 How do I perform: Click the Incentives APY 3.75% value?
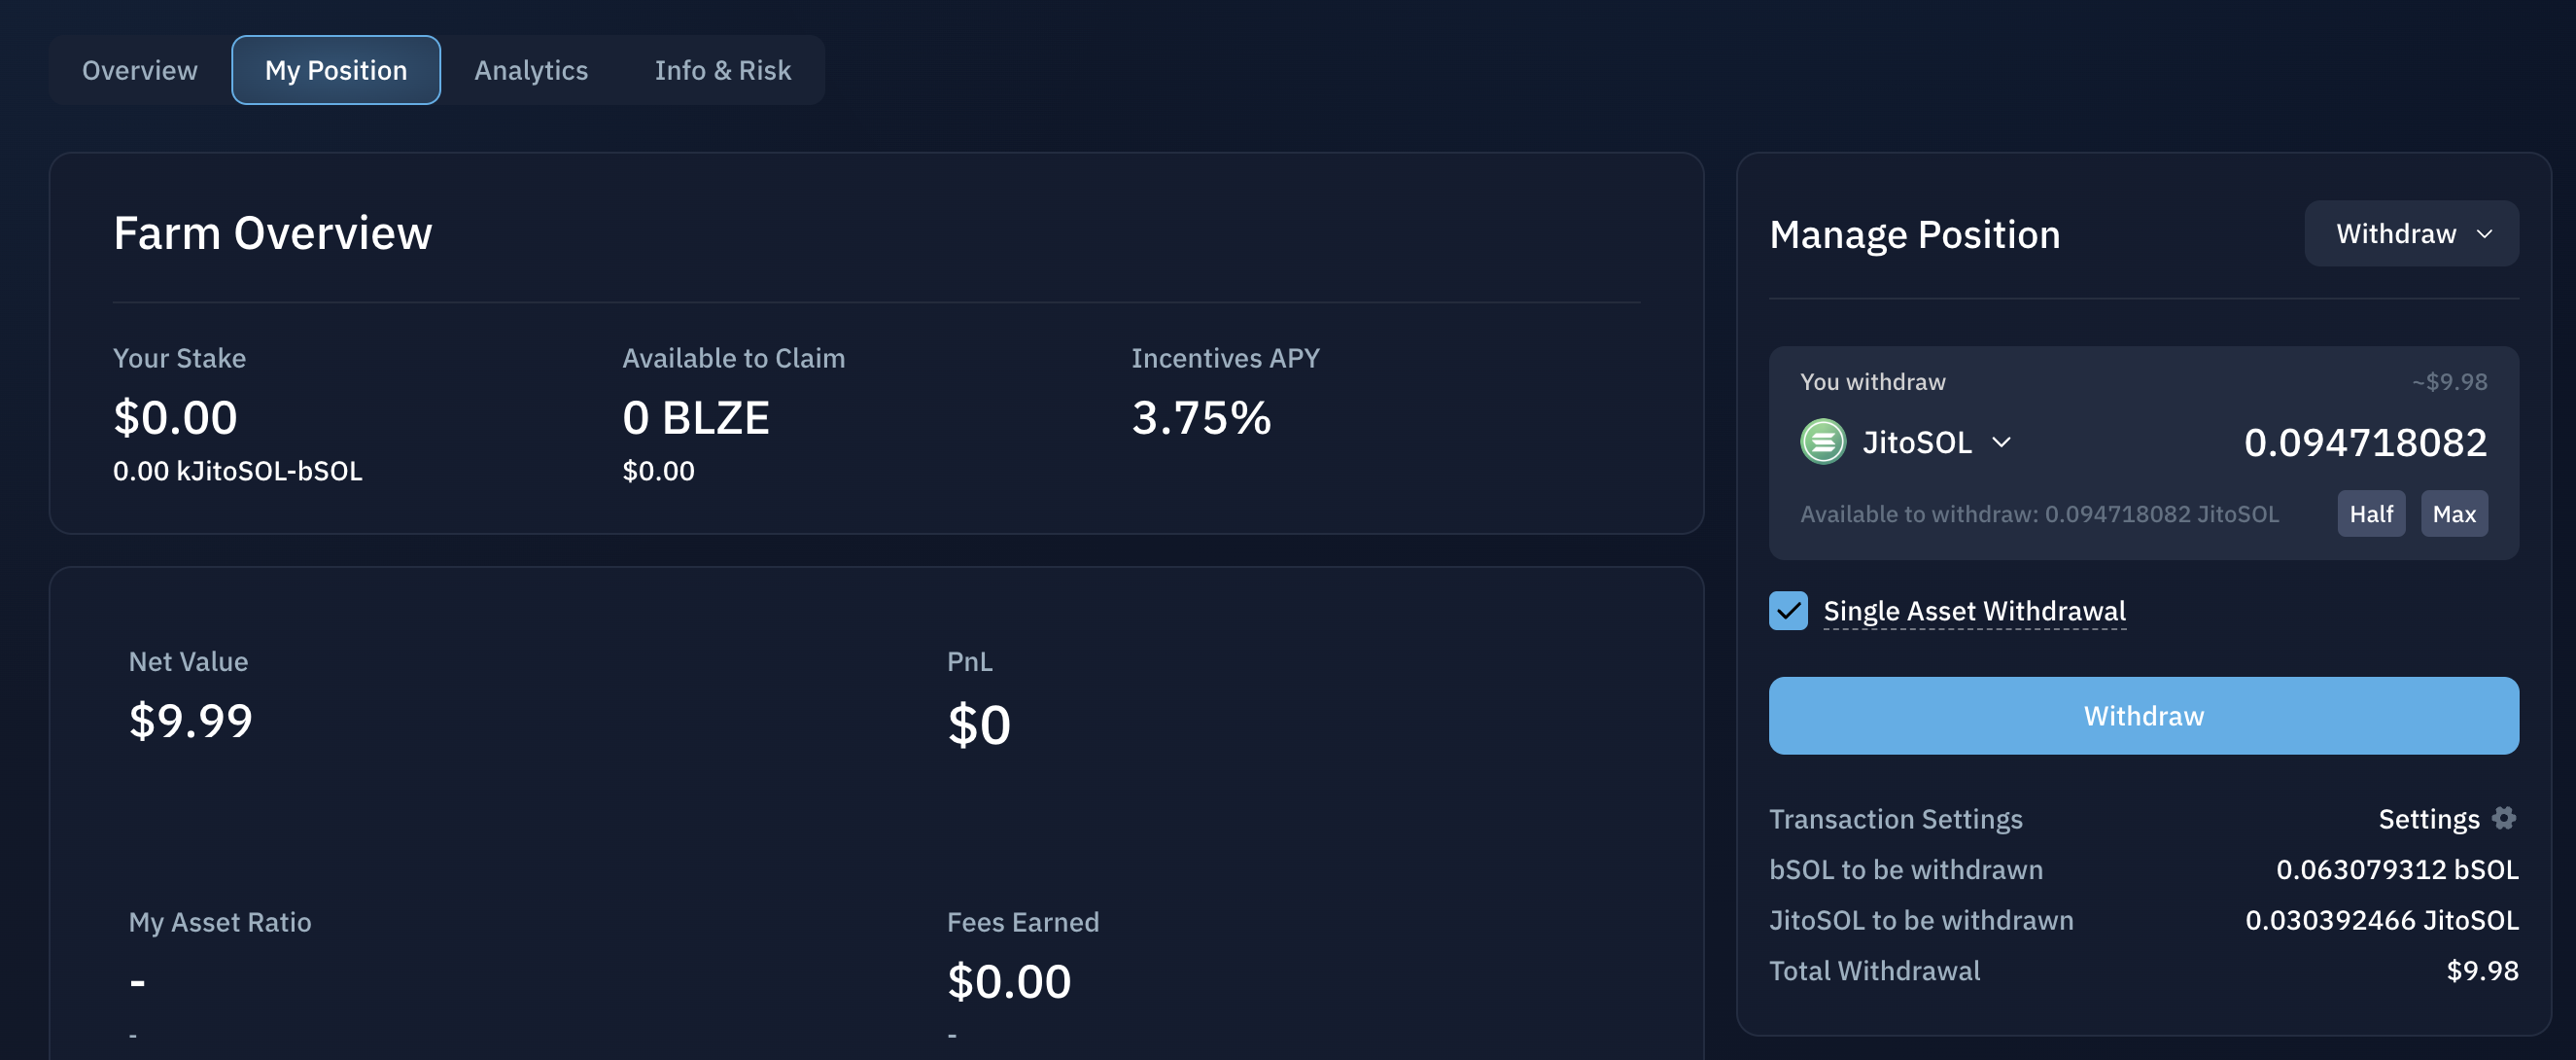pos(1201,418)
